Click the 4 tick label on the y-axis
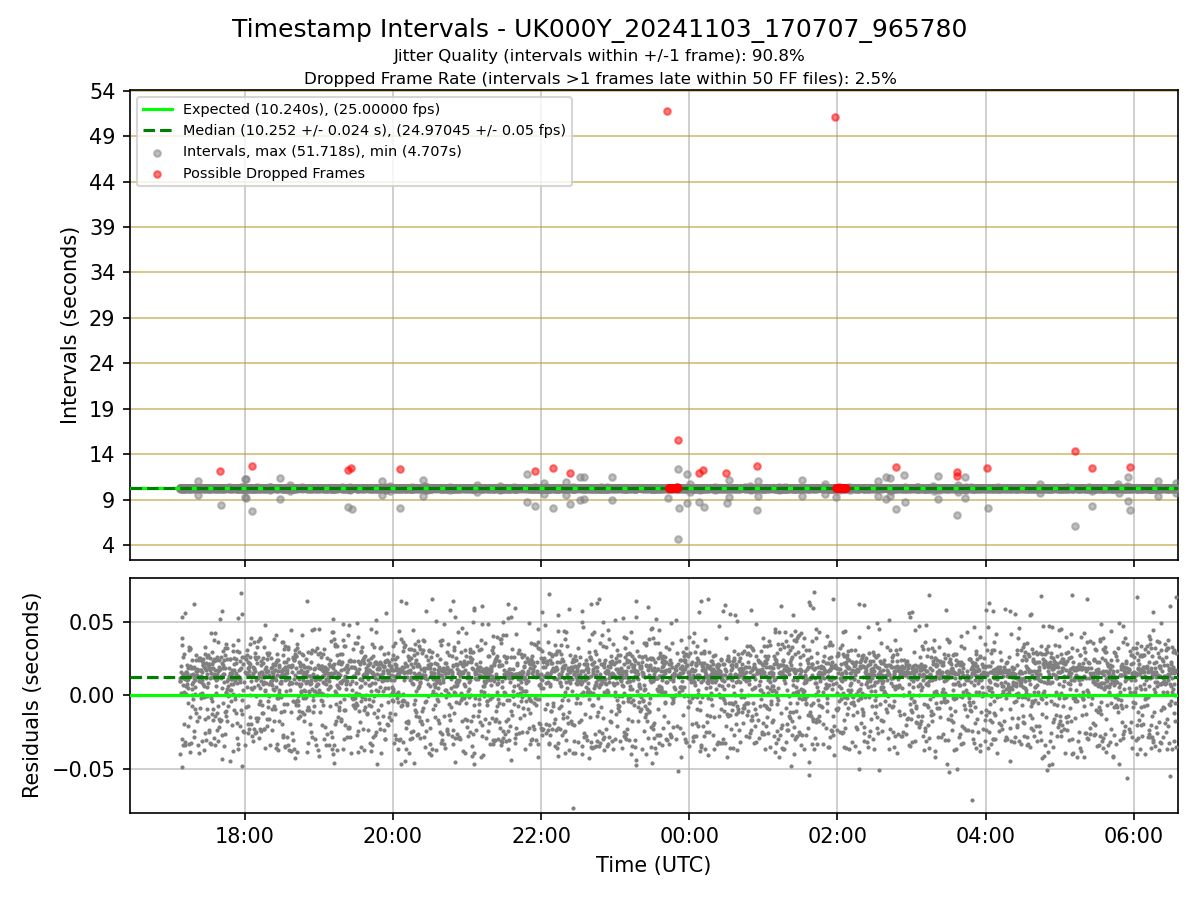The width and height of the screenshot is (1200, 900). click(x=110, y=545)
